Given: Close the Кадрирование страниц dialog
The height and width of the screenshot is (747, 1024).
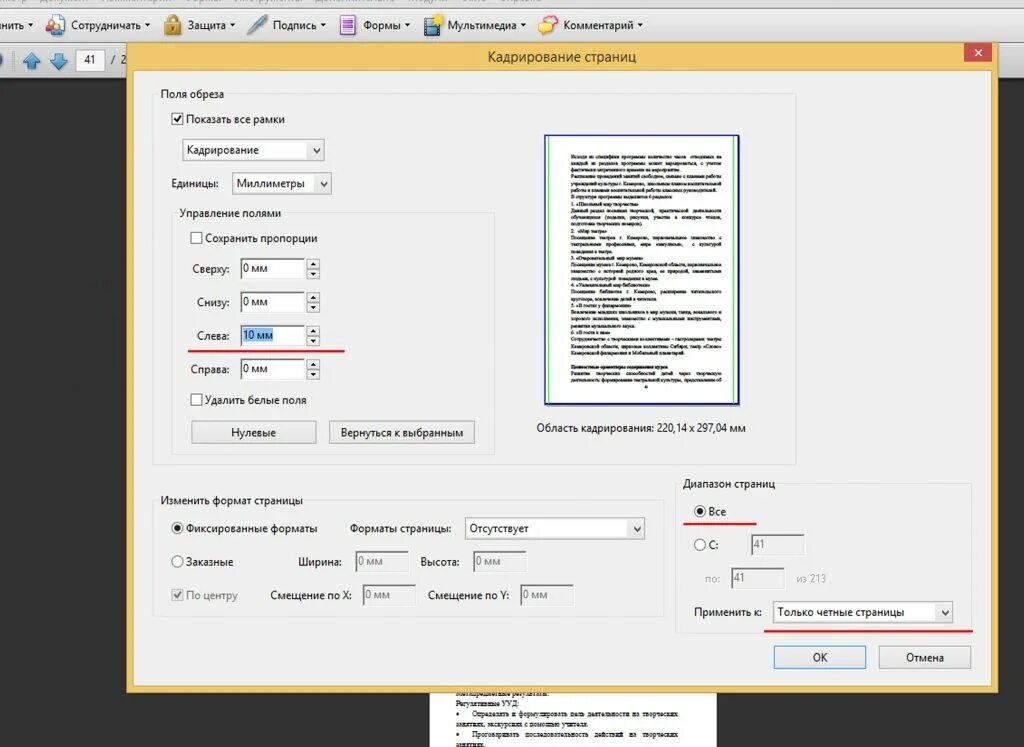Looking at the screenshot, I should [978, 53].
